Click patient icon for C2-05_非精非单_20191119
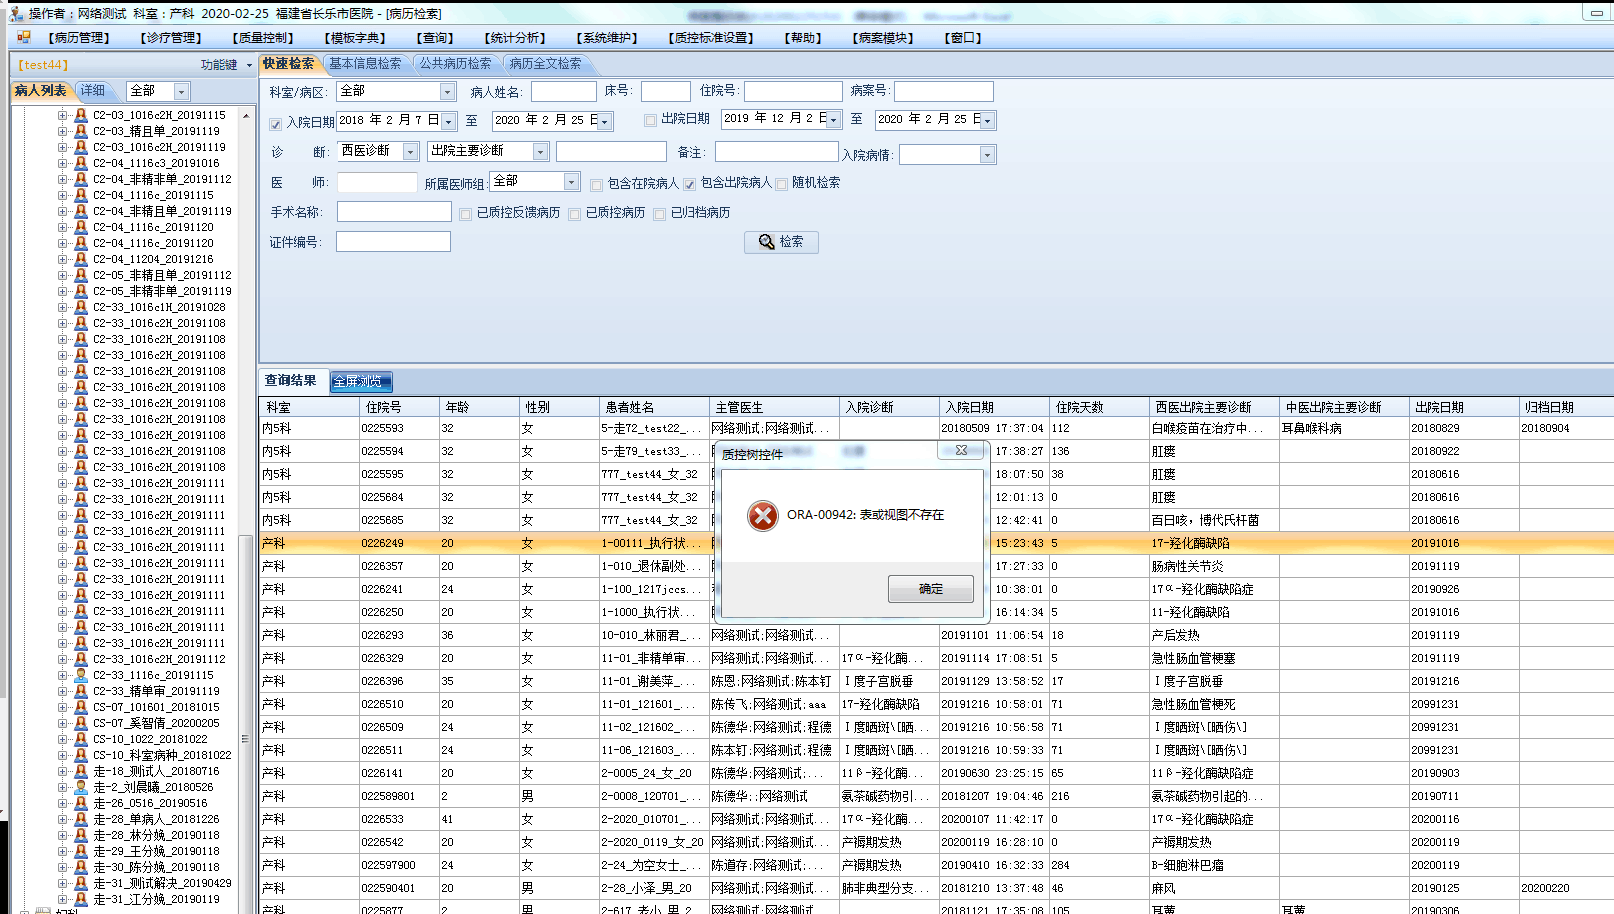Screen dimensions: 1614x914 pyautogui.click(x=81, y=291)
